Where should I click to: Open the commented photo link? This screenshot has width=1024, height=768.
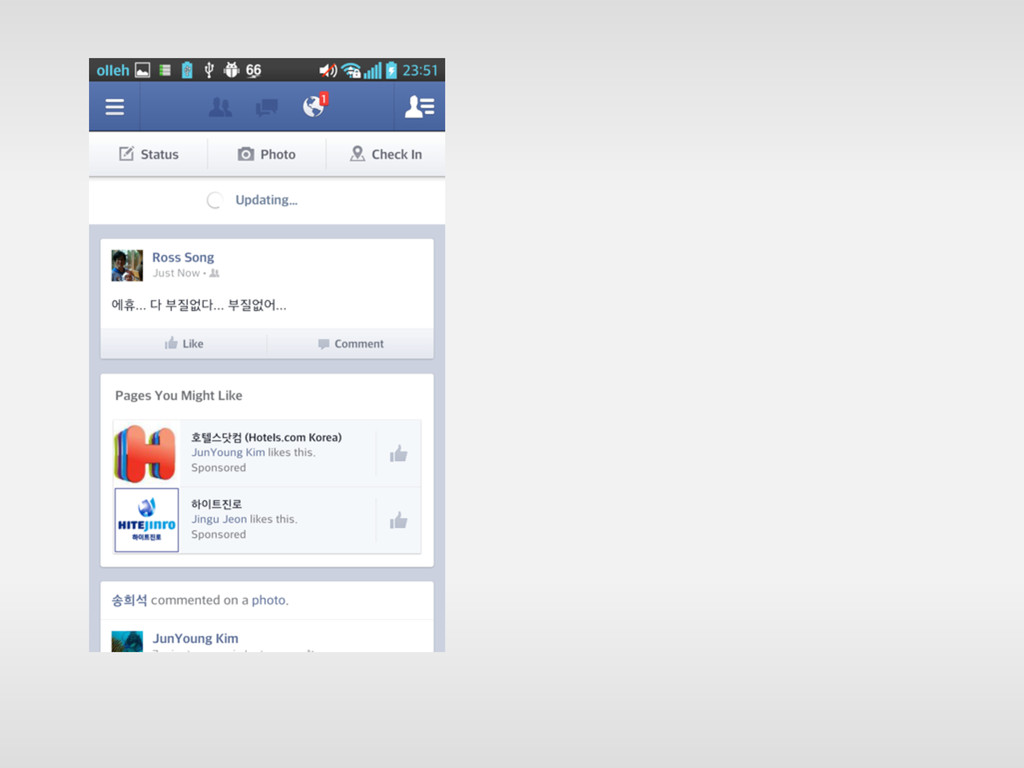268,600
